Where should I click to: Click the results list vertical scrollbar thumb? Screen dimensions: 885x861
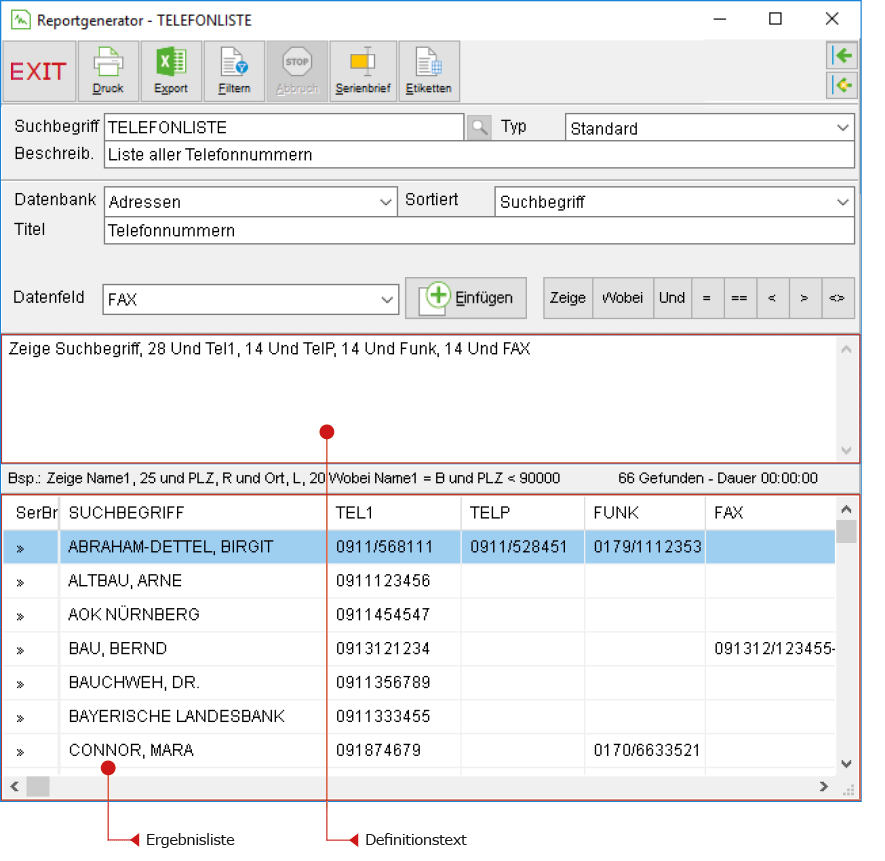(846, 532)
